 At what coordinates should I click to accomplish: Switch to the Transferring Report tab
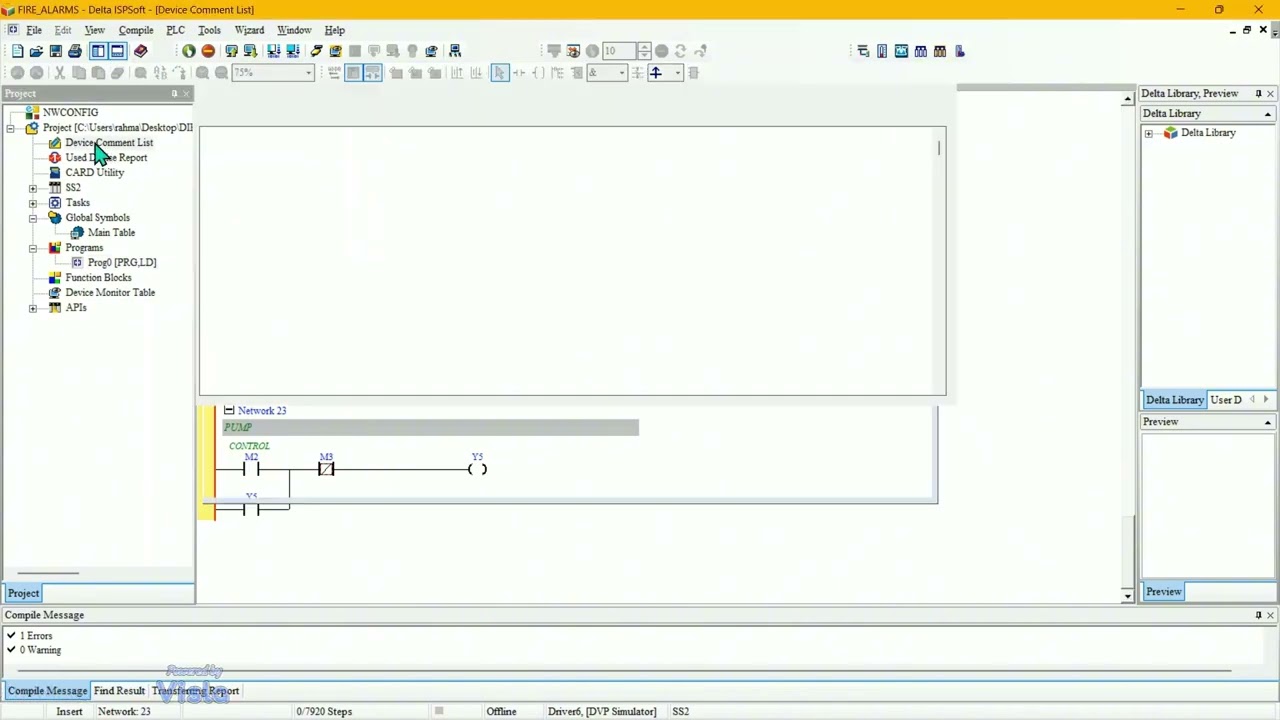(x=195, y=691)
